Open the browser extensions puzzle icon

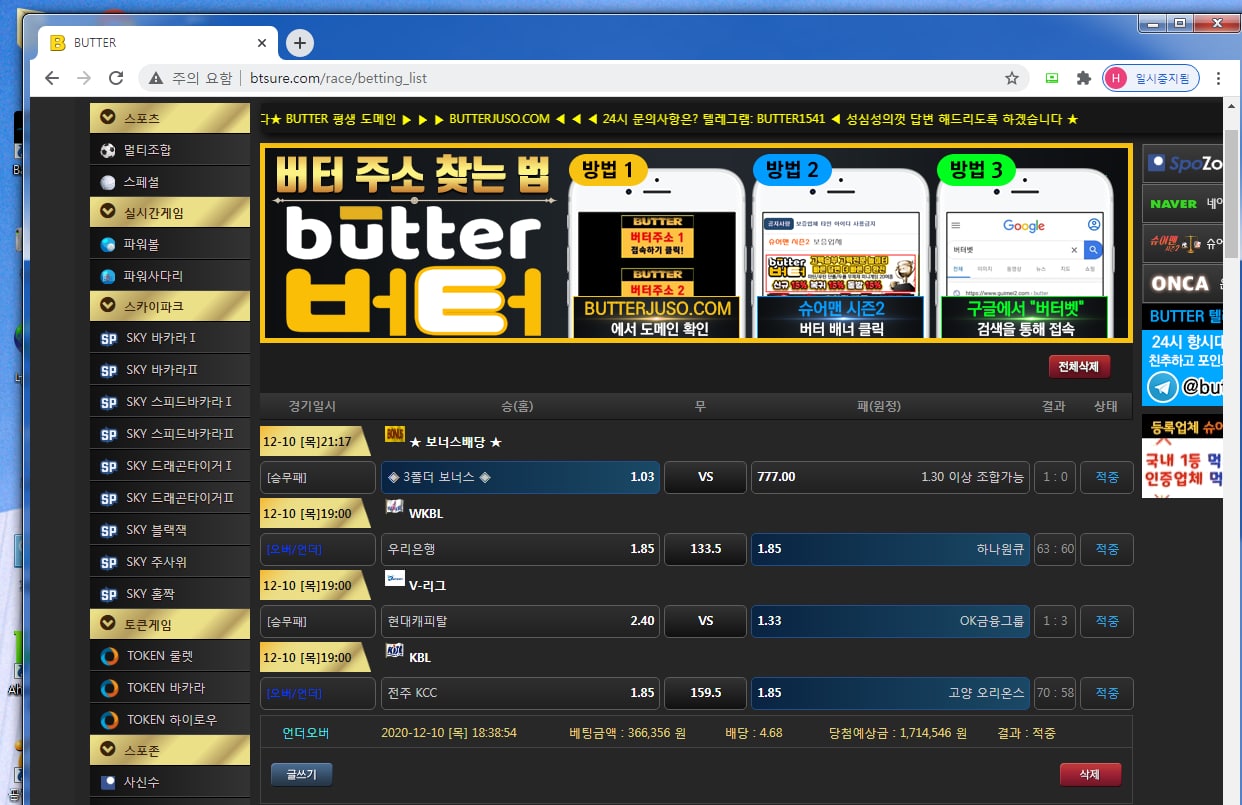point(1082,78)
